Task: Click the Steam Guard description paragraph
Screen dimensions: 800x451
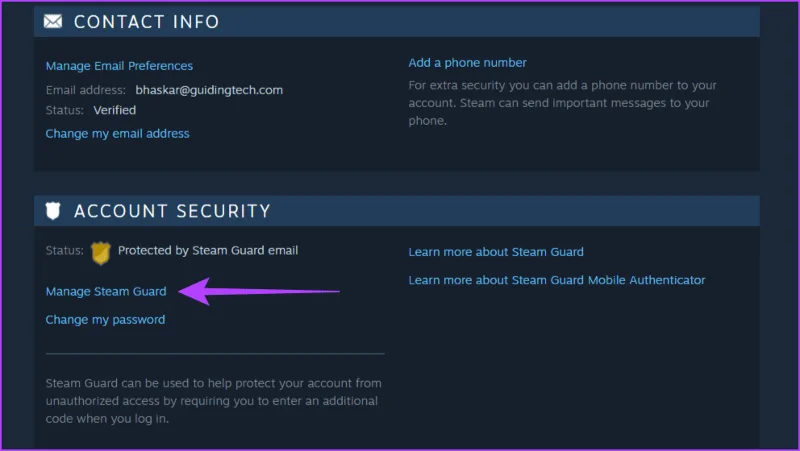Action: click(214, 401)
